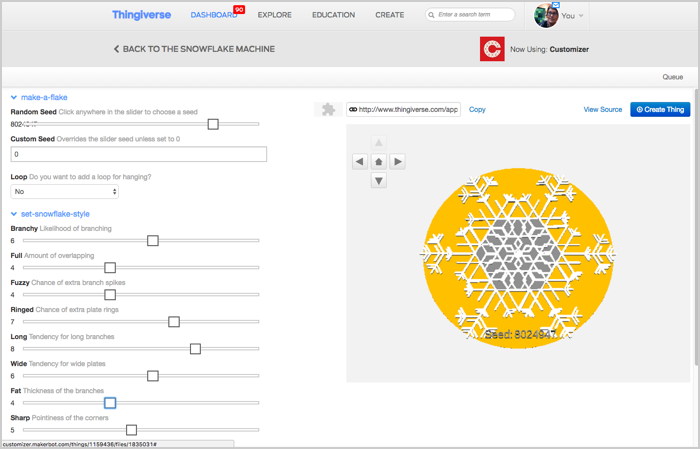Screen dimensions: 700x449
Task: Click the rotate view right arrow
Action: [x=398, y=161]
